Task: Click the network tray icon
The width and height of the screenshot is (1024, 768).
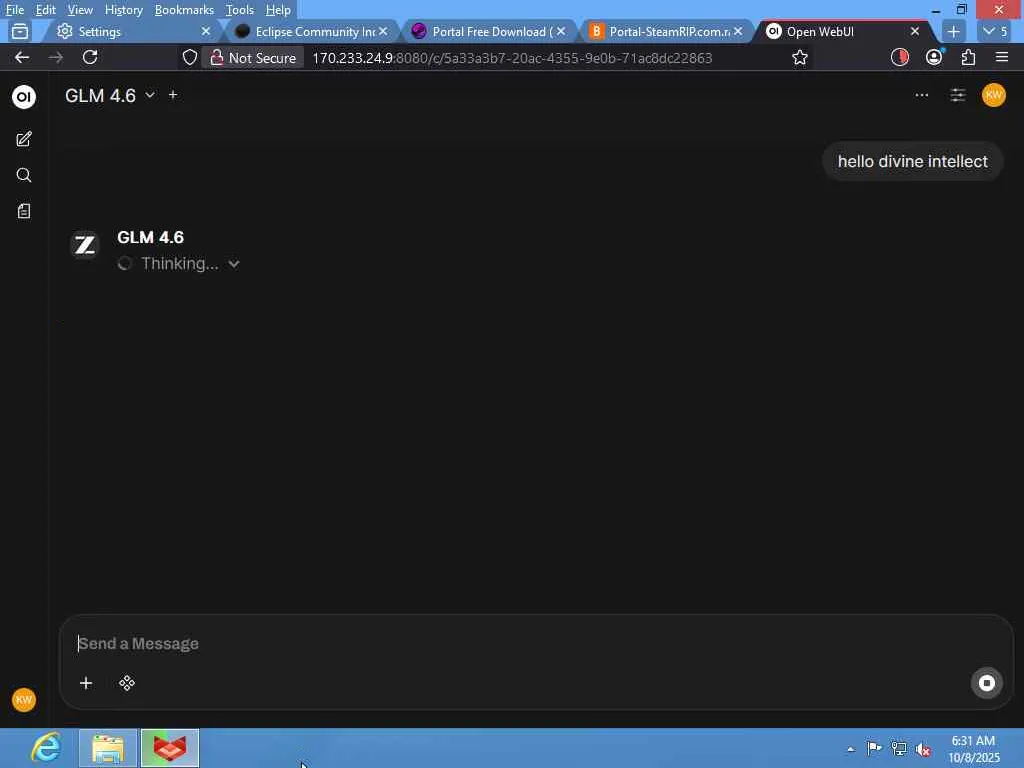Action: tap(899, 748)
